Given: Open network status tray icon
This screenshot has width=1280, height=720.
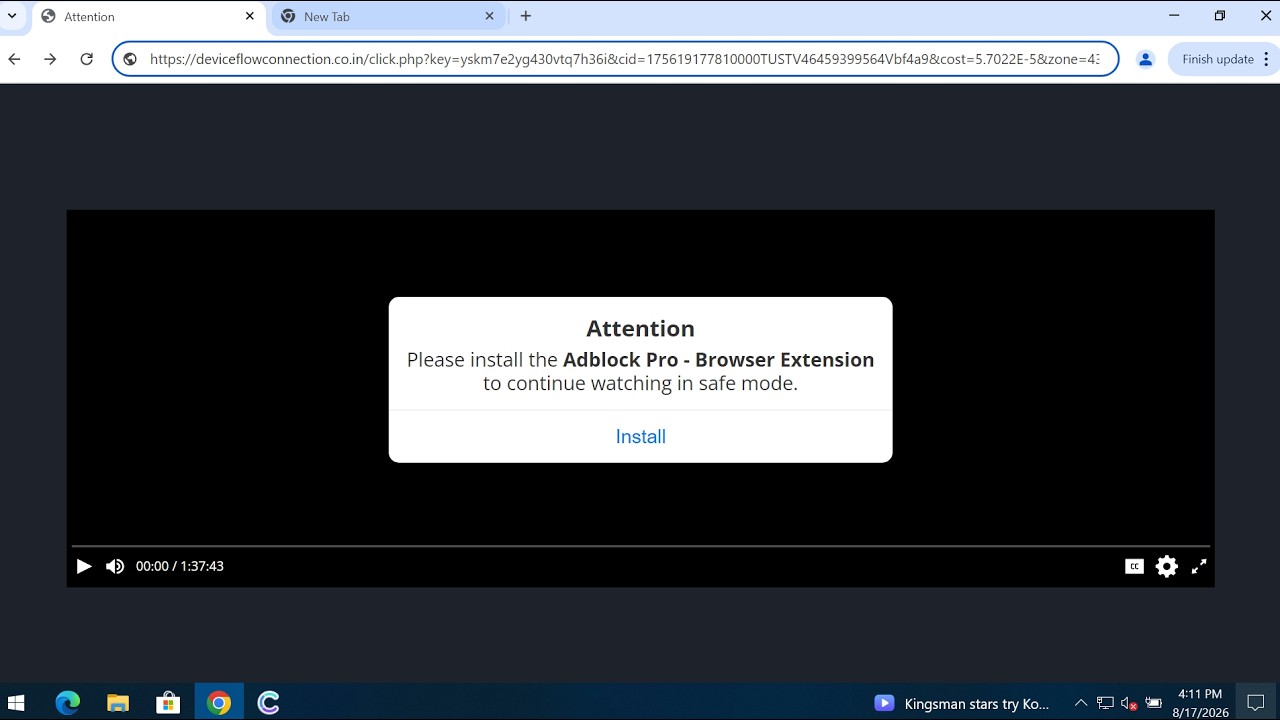Looking at the screenshot, I should coord(1105,704).
